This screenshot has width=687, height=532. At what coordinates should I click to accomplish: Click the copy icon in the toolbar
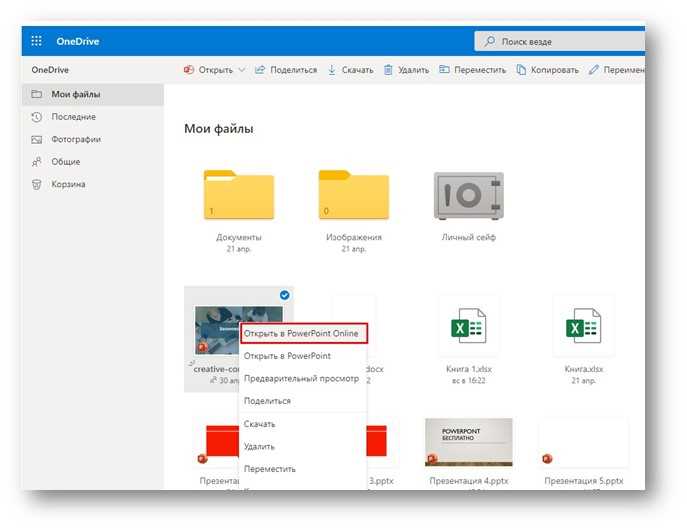coord(521,70)
